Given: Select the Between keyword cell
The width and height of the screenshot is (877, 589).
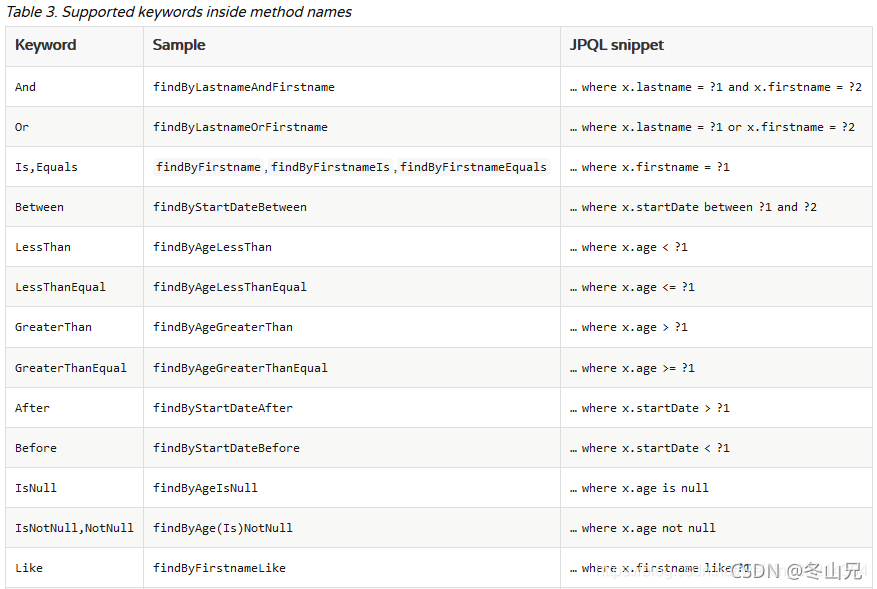Looking at the screenshot, I should 40,207.
